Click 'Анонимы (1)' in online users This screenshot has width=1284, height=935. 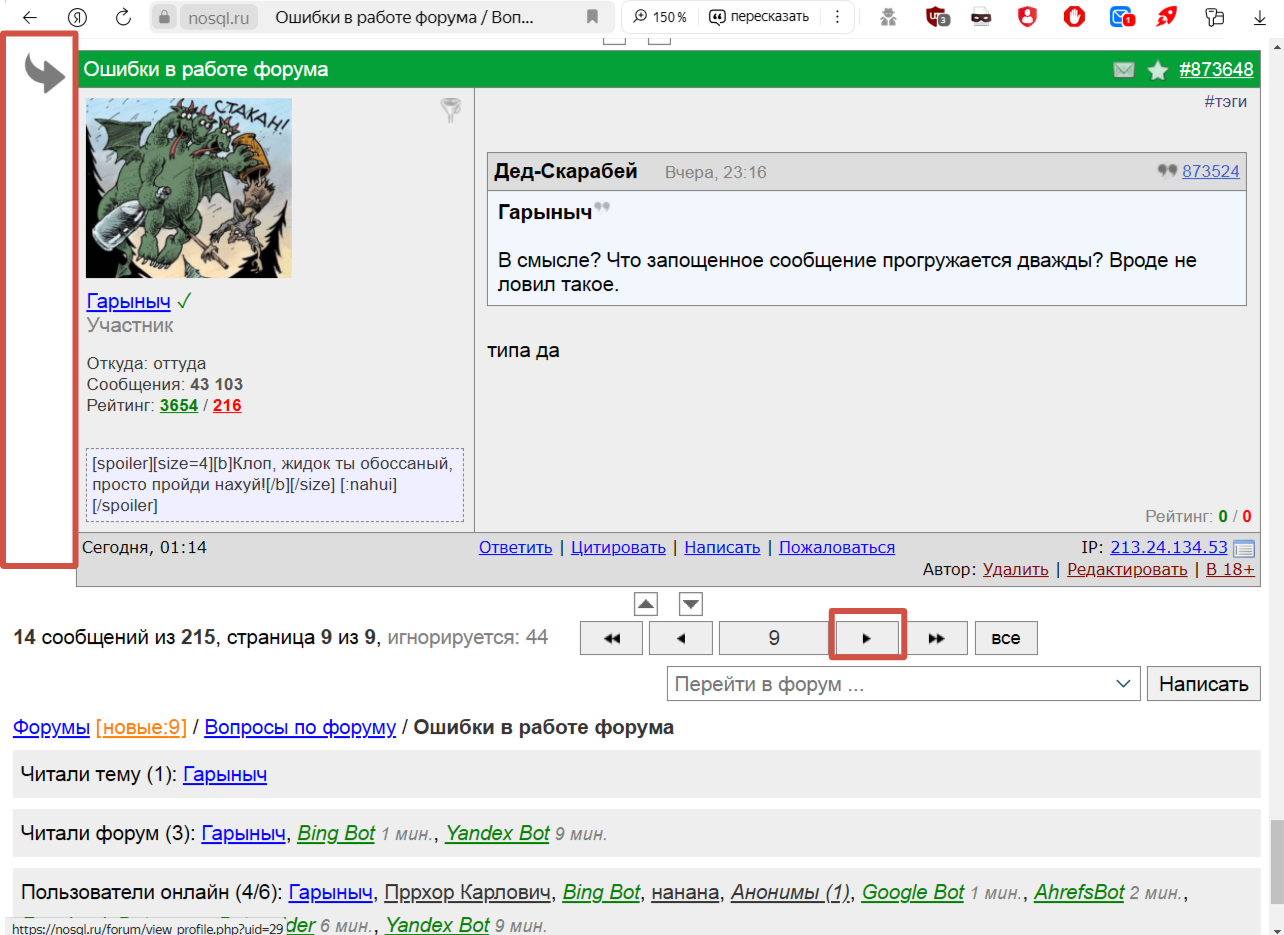coord(790,892)
